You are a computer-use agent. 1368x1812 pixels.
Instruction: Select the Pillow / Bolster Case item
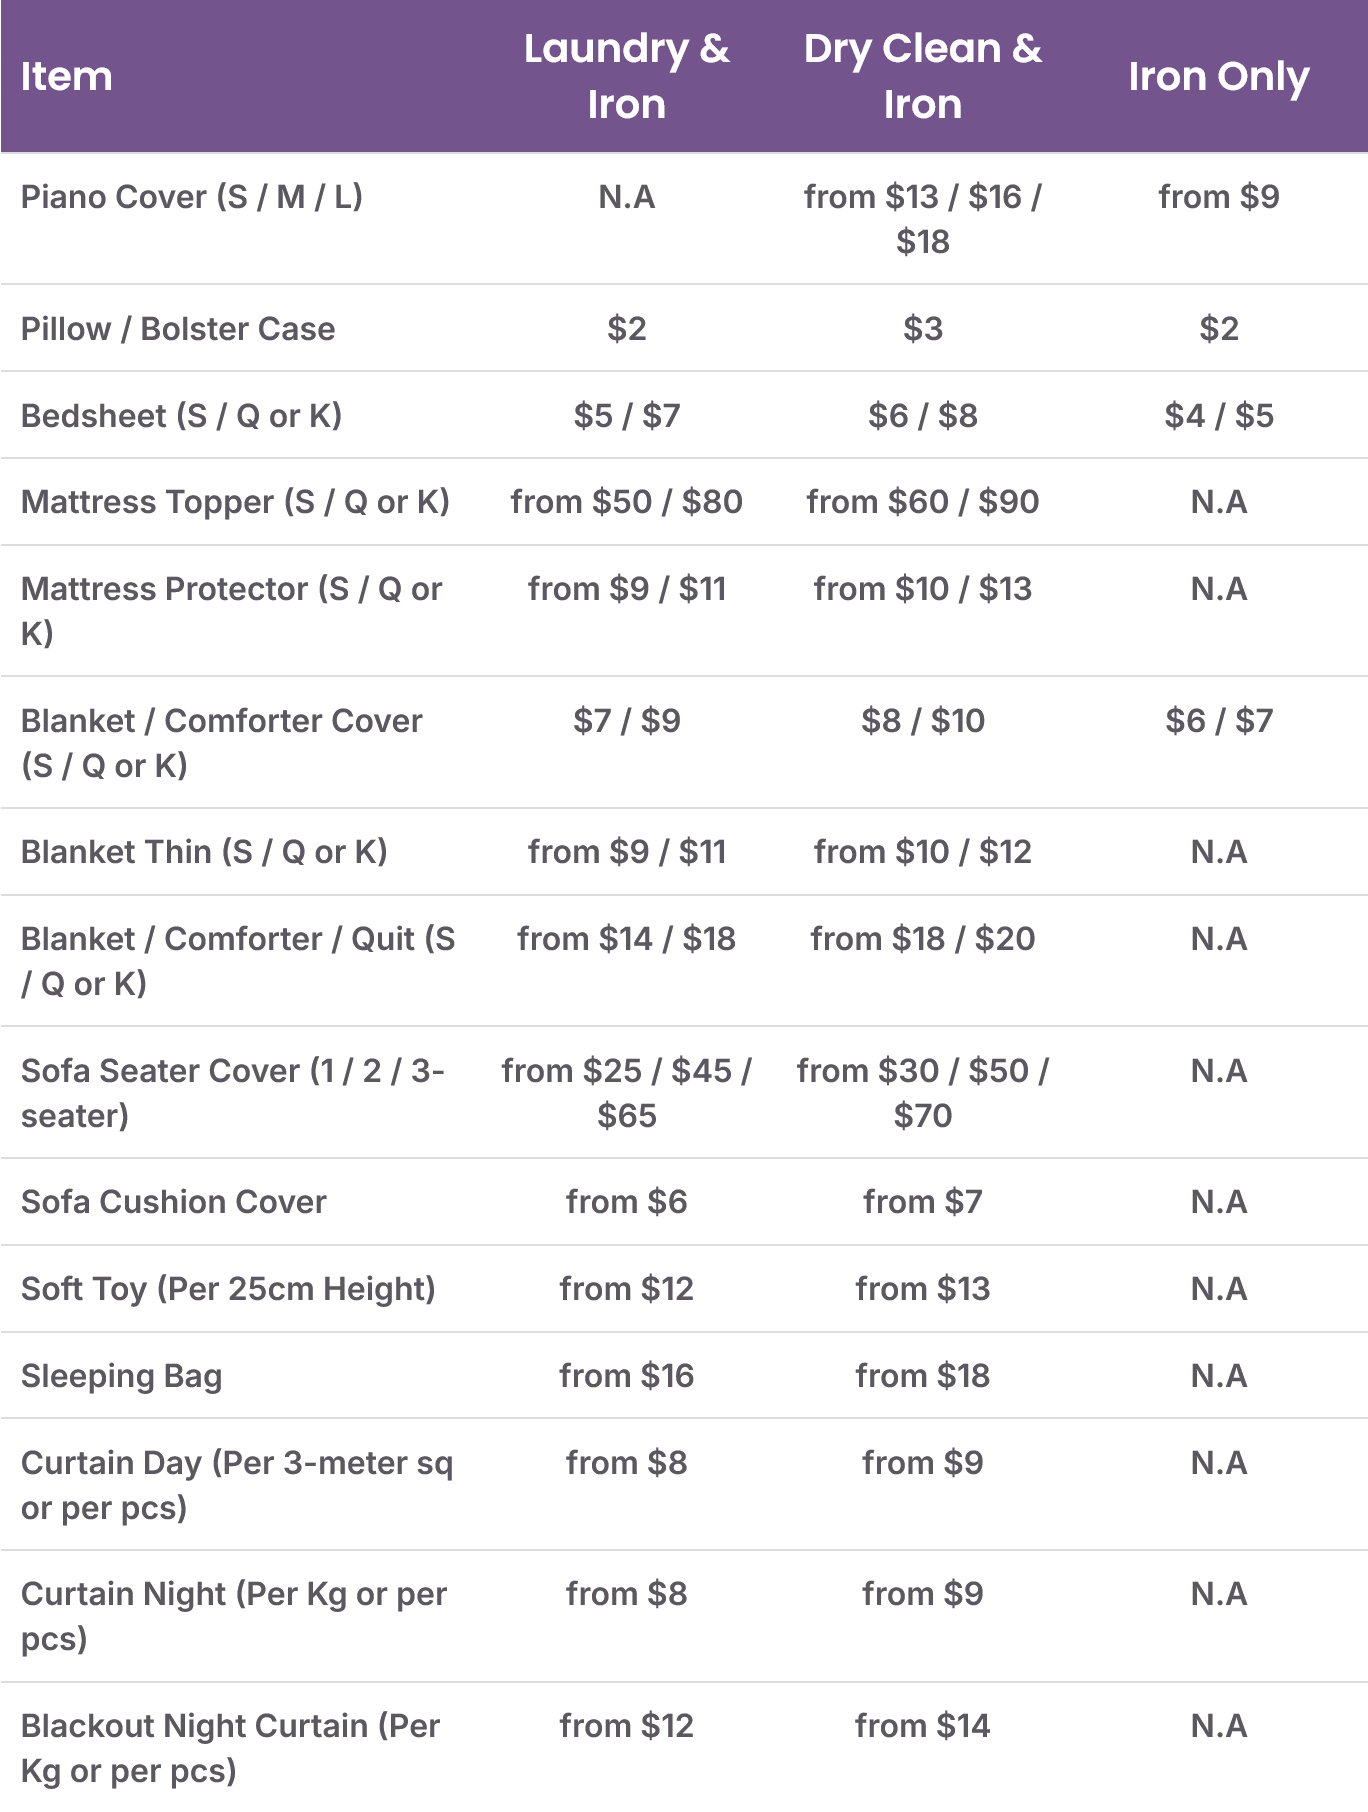tap(178, 329)
